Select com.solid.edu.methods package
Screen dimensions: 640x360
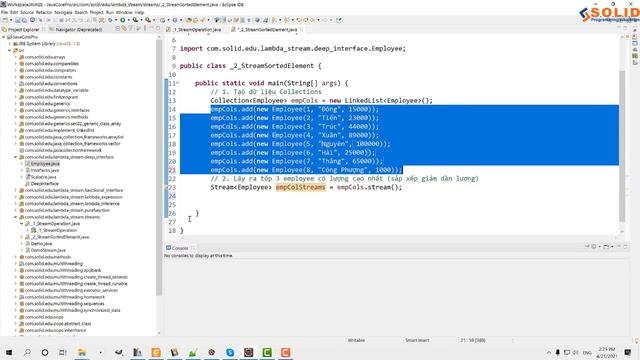(45, 257)
